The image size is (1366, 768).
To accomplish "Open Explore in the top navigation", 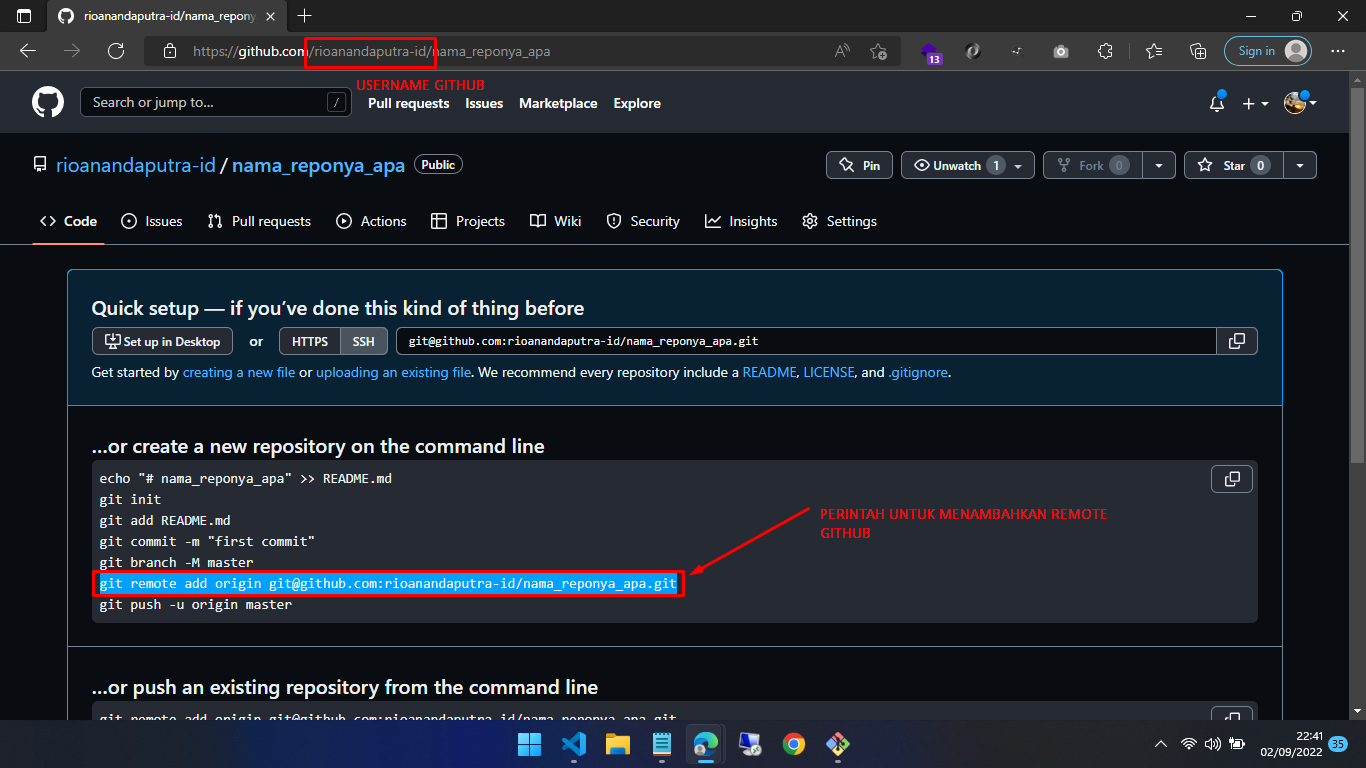I will point(637,103).
